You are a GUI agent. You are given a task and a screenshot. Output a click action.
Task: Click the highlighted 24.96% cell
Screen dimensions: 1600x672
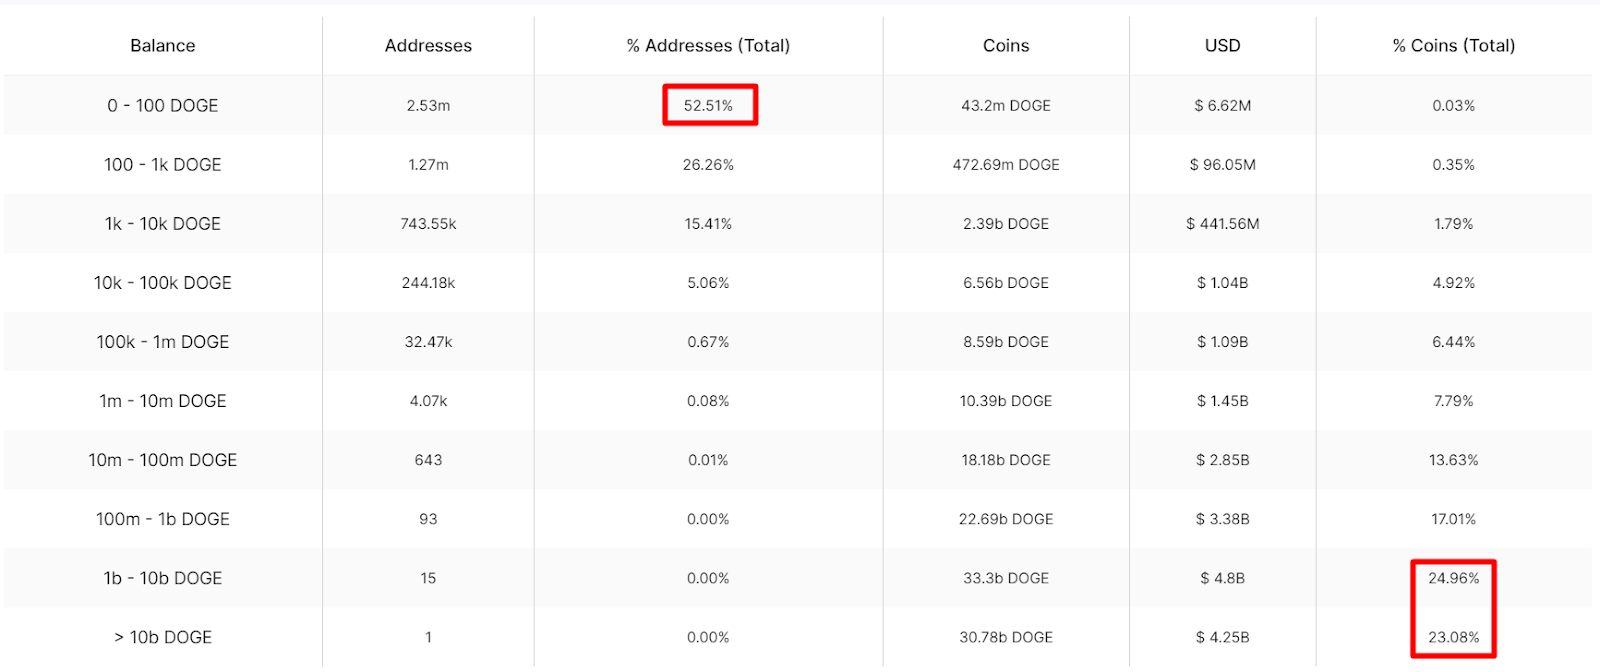[x=1453, y=578]
